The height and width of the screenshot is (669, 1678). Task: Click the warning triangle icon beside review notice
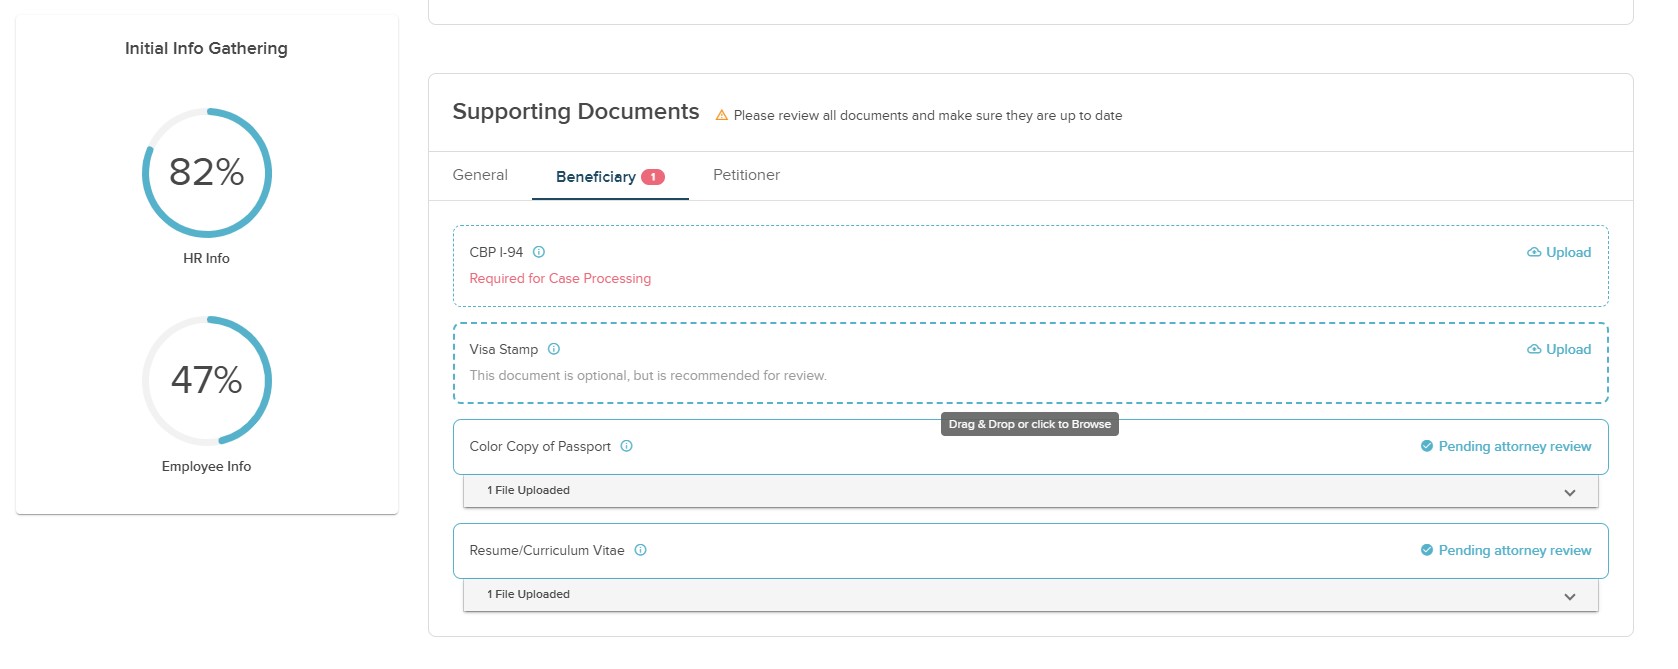click(x=721, y=116)
